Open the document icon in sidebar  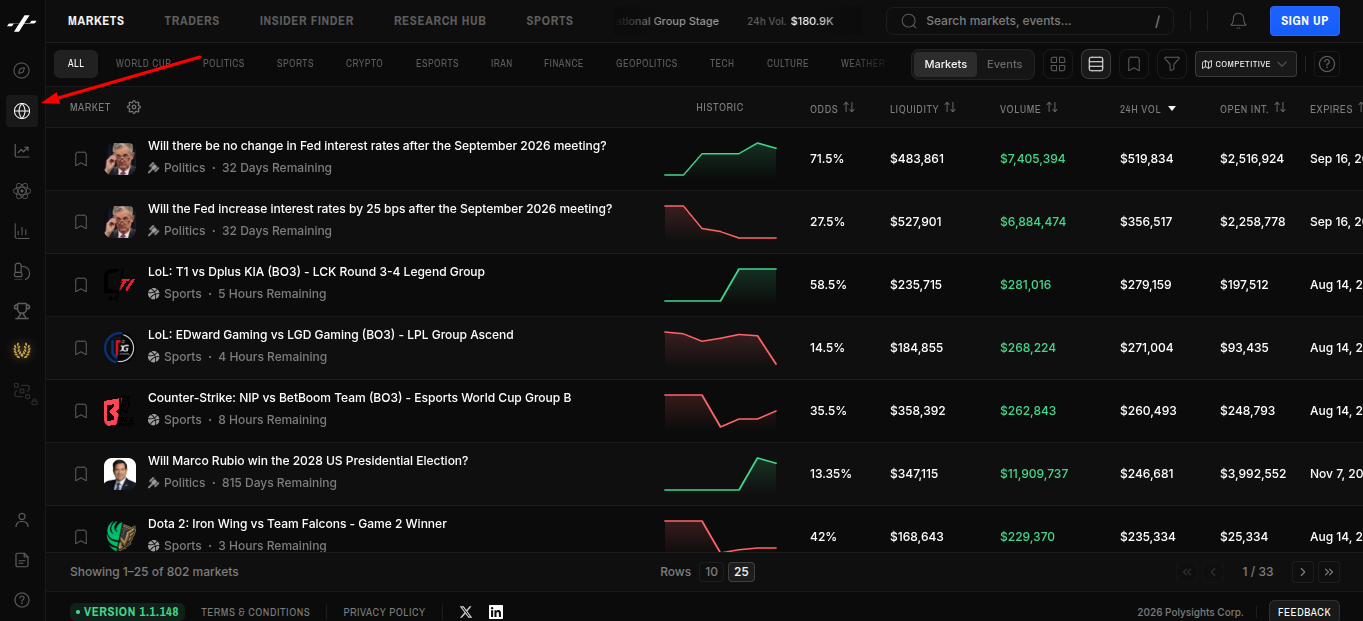(x=22, y=560)
